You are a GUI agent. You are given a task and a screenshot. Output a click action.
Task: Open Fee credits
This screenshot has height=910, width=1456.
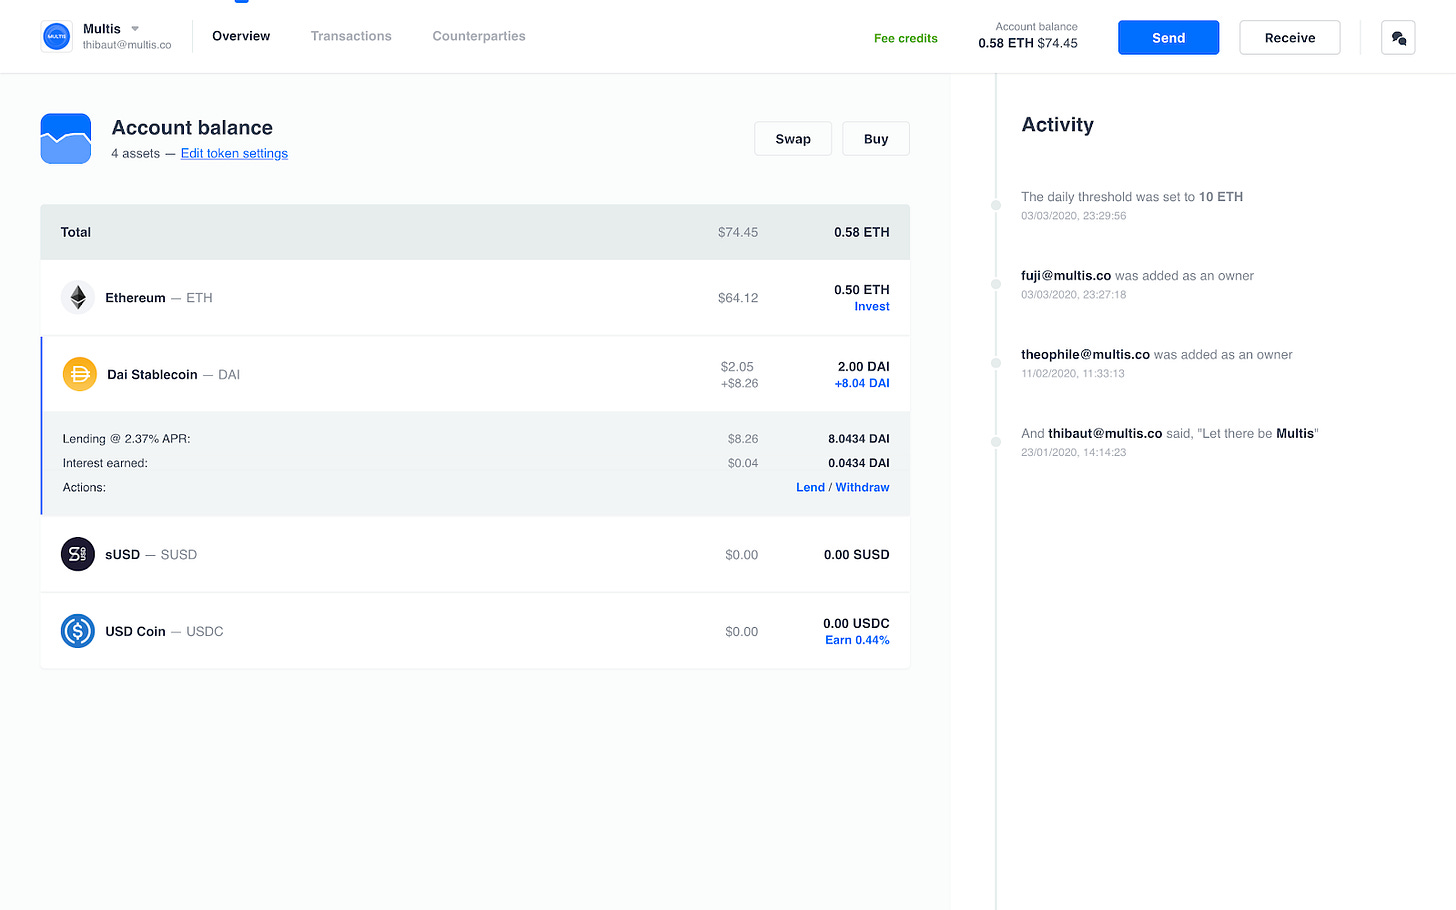pos(906,38)
